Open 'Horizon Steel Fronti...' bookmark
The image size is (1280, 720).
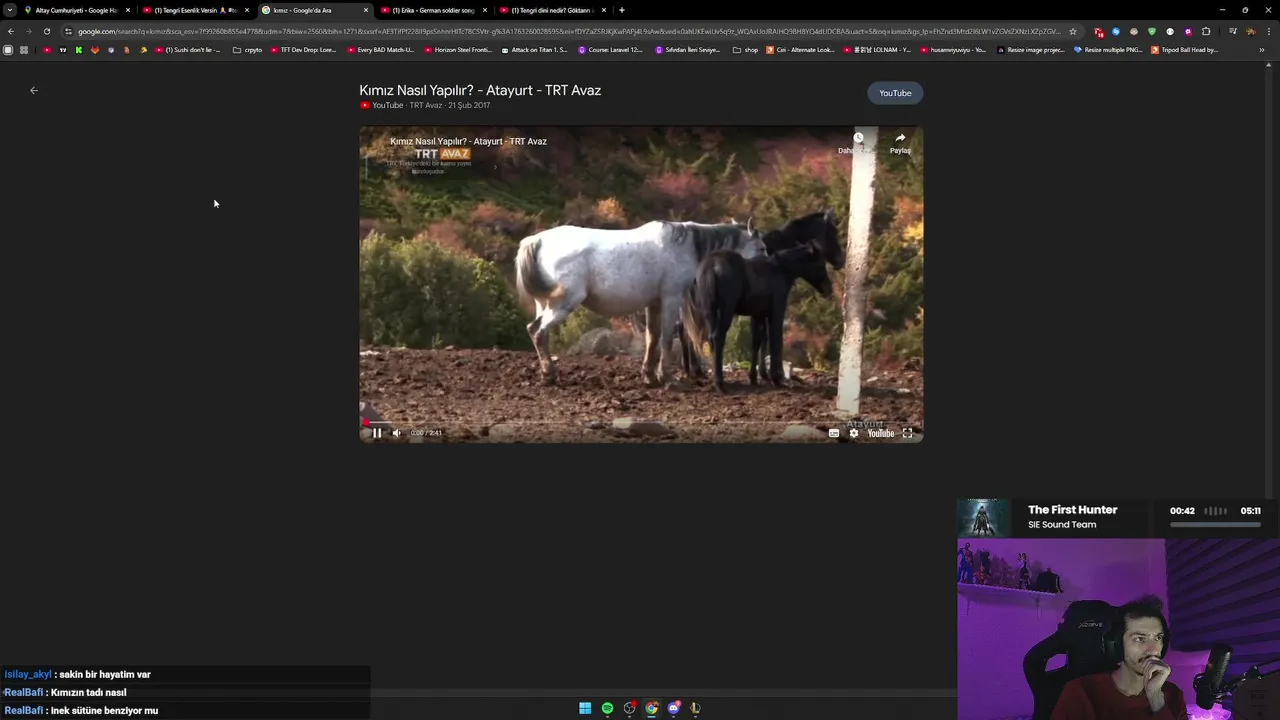[458, 49]
